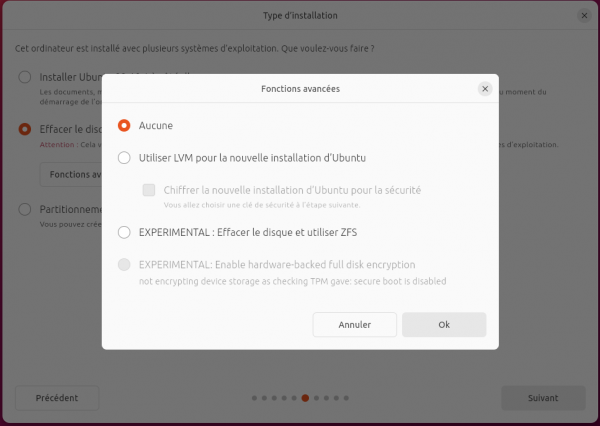Image resolution: width=600 pixels, height=426 pixels.
Task: Select EXPERIMENTAL Effacer le disque et utiliser ZFS
Action: 124,232
